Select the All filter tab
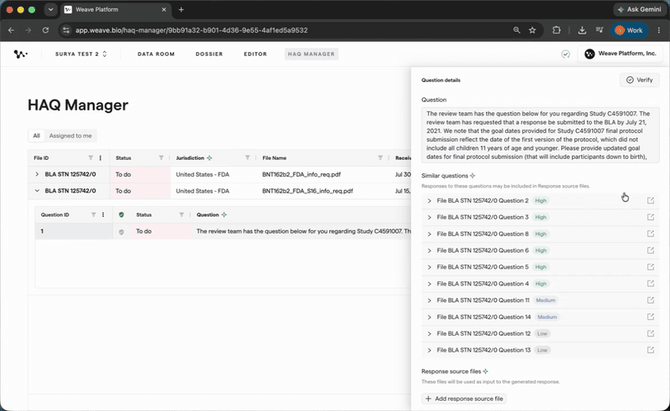670x411 pixels. tap(36, 136)
